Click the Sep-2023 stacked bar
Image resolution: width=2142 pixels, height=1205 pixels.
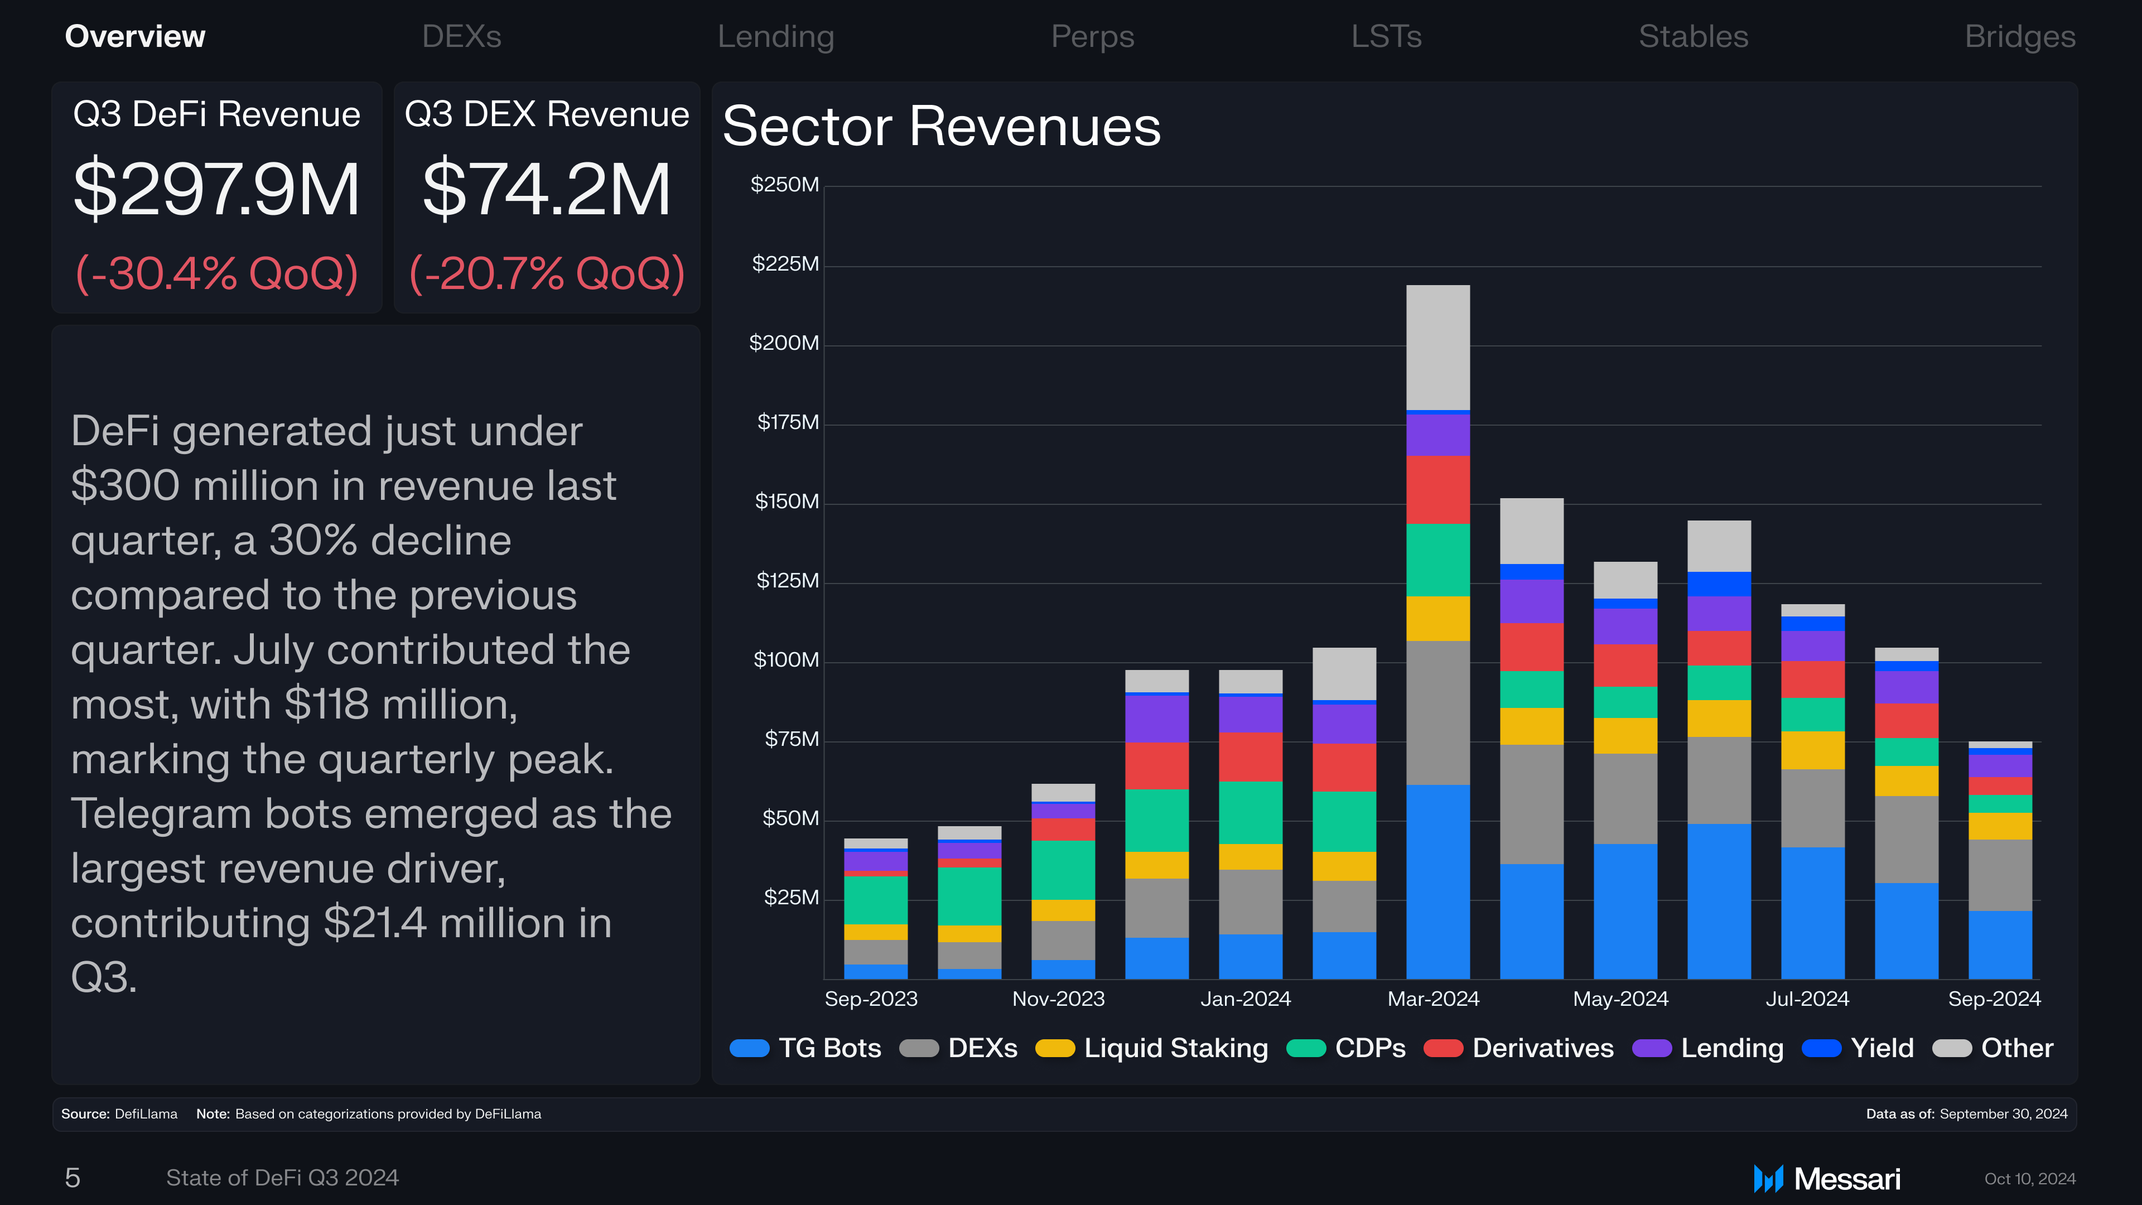click(x=876, y=908)
